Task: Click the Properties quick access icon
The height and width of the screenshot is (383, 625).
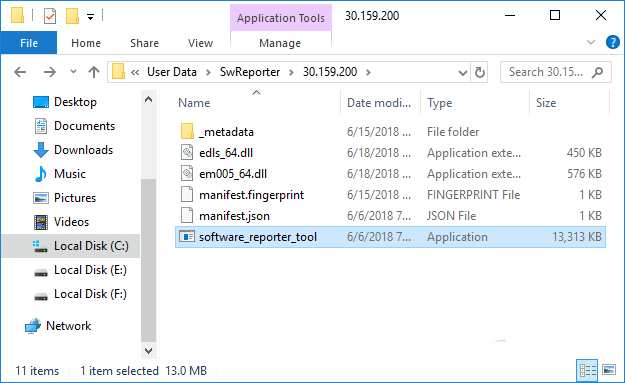Action: [50, 16]
